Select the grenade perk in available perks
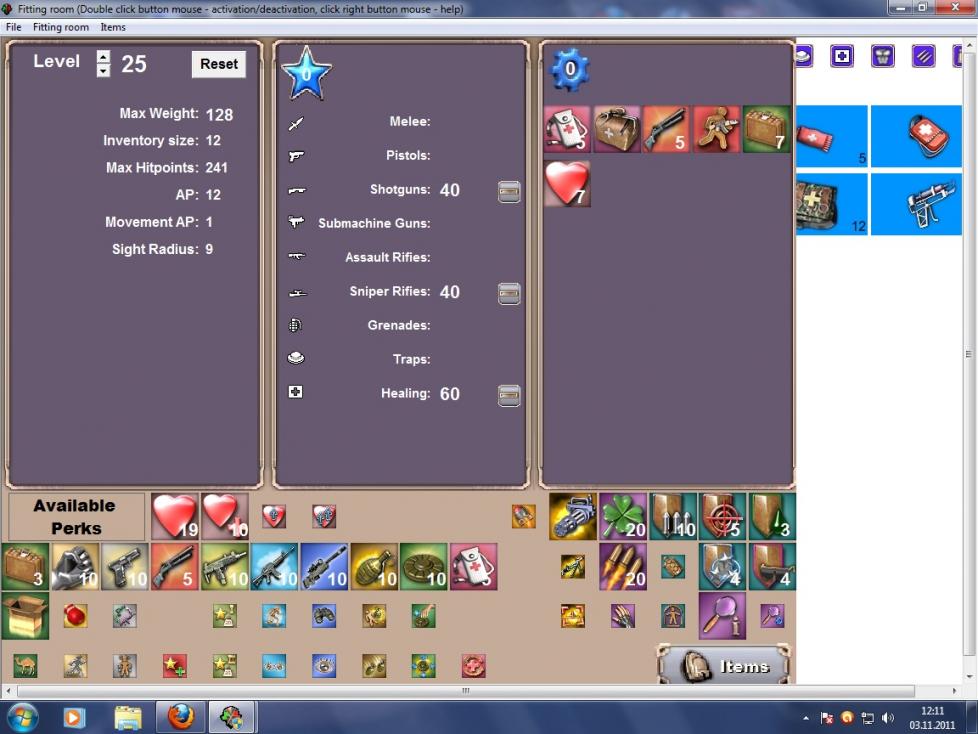Screen dimensions: 978x734 click(374, 567)
